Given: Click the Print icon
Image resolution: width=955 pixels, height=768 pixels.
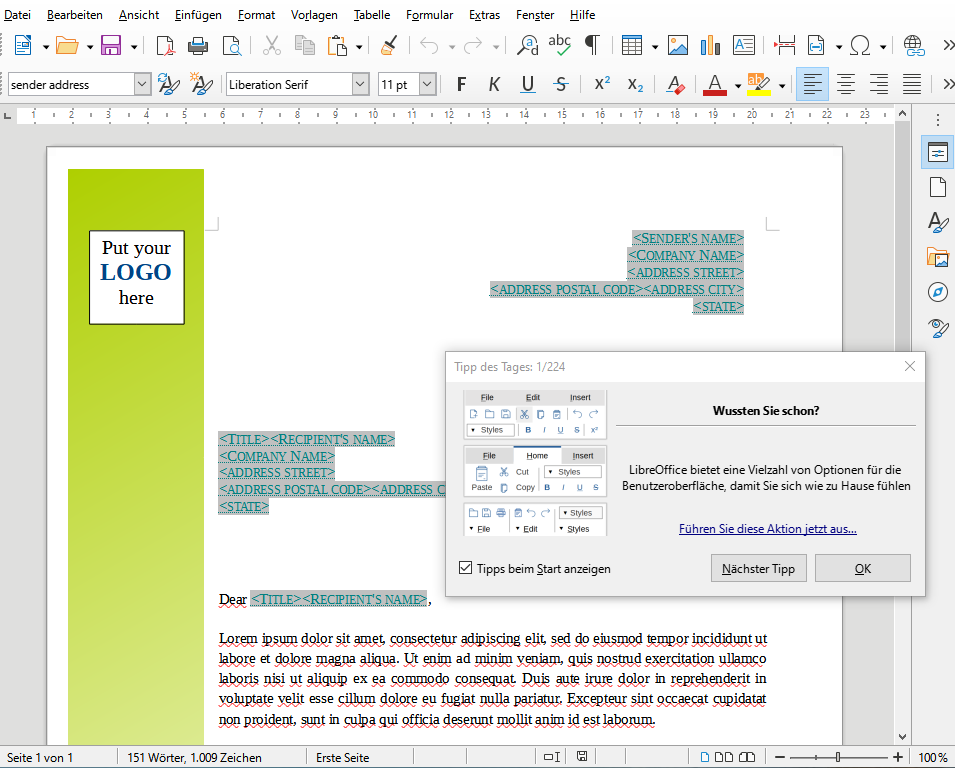Looking at the screenshot, I should pyautogui.click(x=198, y=46).
